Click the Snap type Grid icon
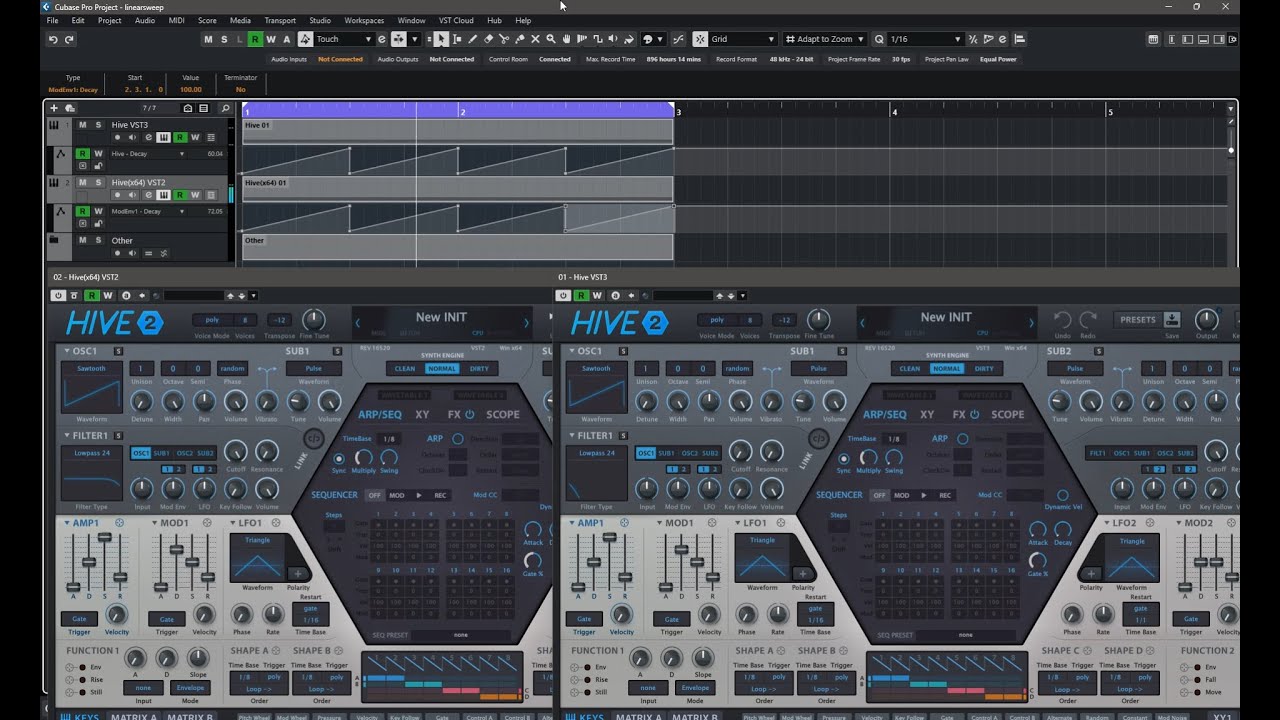 coord(700,39)
